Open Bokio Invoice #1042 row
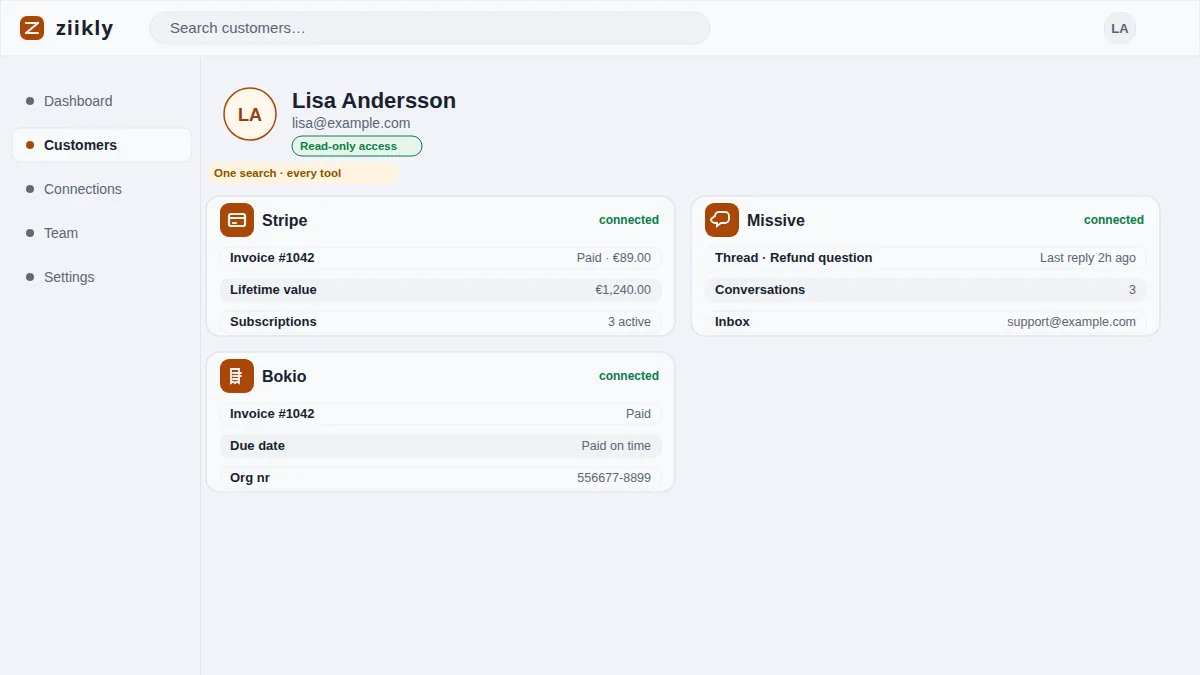The width and height of the screenshot is (1200, 675). 440,414
